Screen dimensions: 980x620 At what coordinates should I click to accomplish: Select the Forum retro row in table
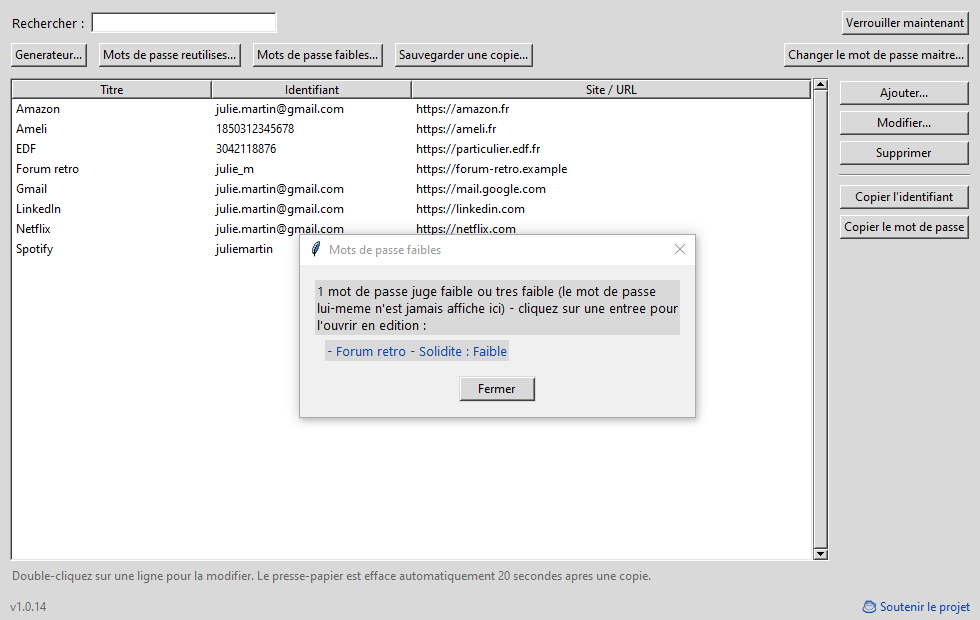pyautogui.click(x=411, y=169)
